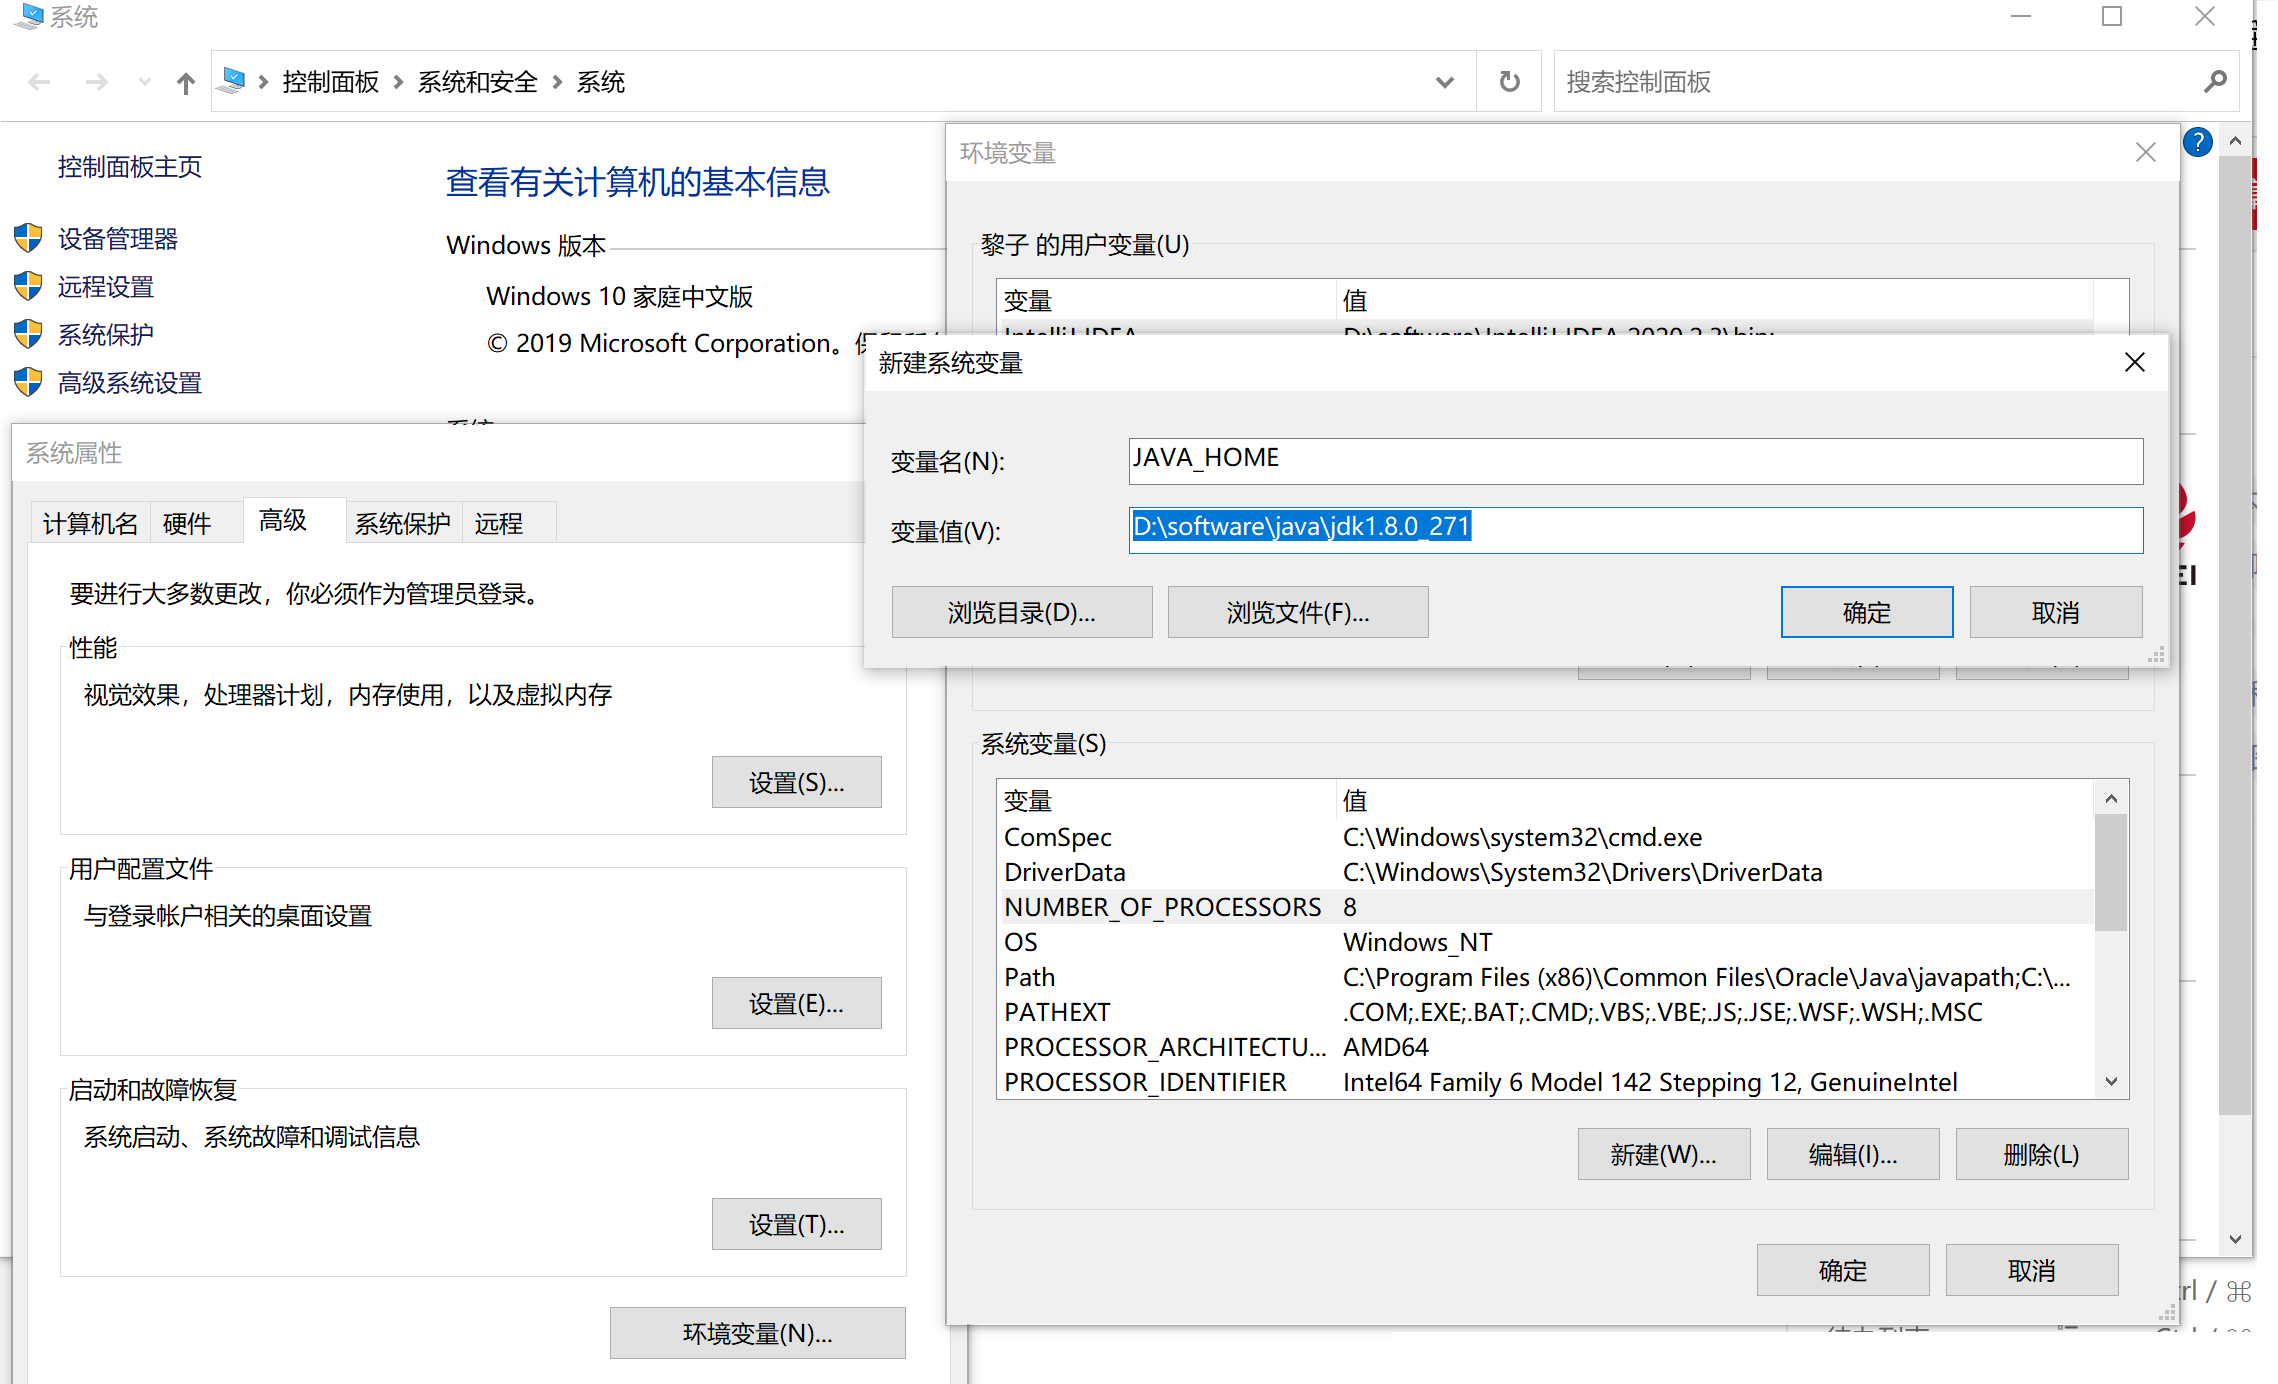Click the search magnifier icon
The image size is (2278, 1384).
point(2215,82)
